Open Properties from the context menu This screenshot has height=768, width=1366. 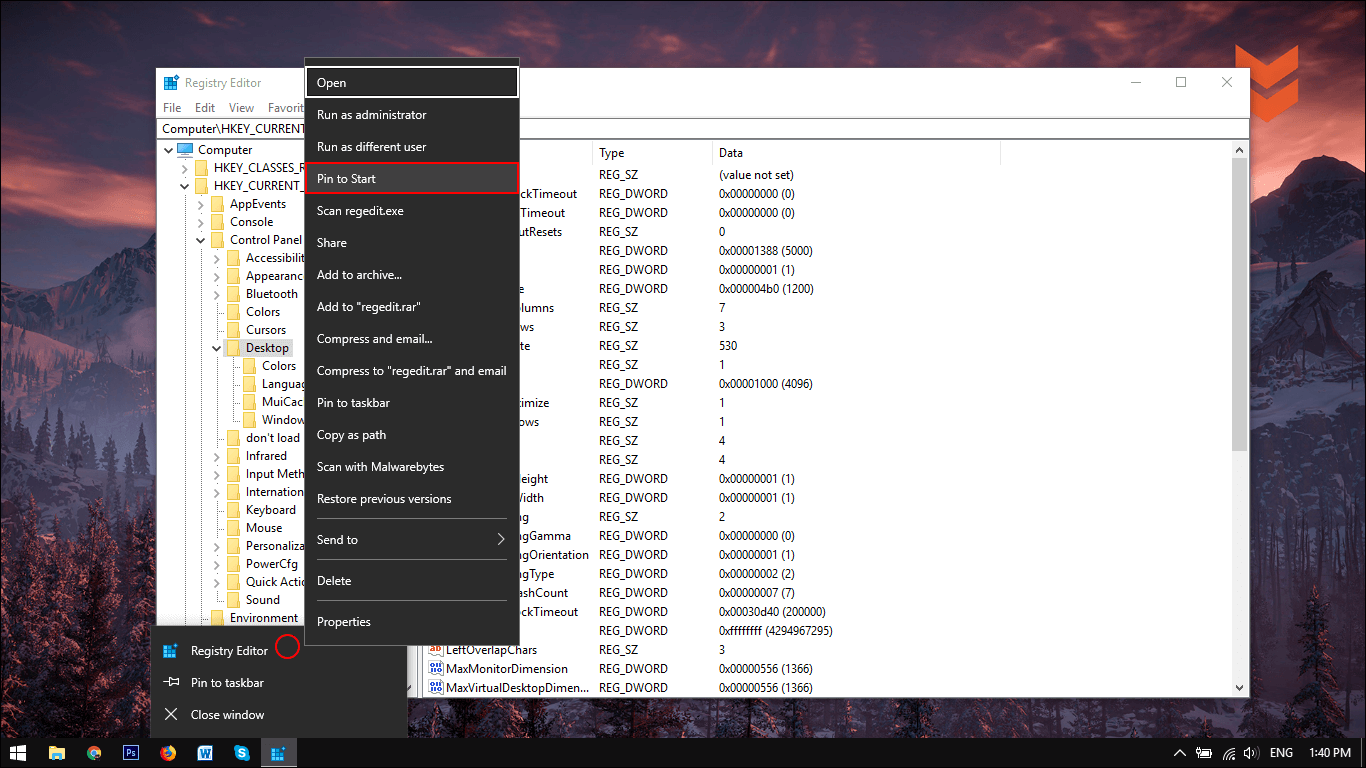412,622
